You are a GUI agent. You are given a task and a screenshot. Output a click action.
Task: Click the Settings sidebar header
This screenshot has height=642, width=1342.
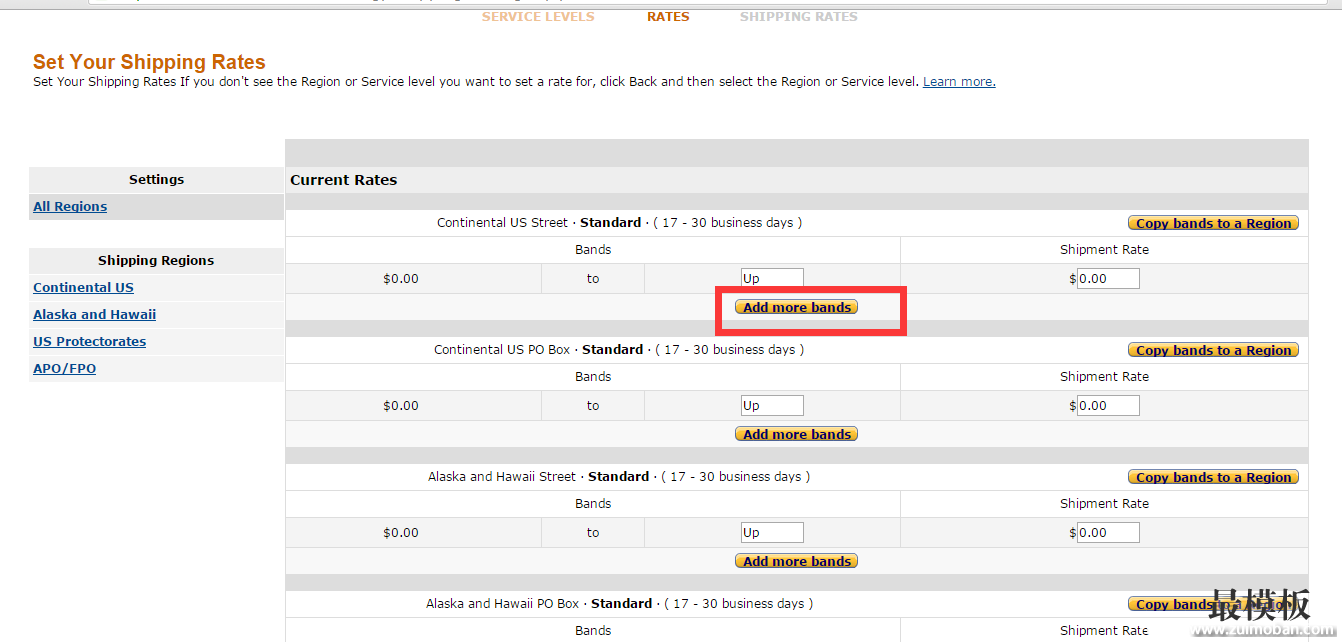tap(156, 180)
